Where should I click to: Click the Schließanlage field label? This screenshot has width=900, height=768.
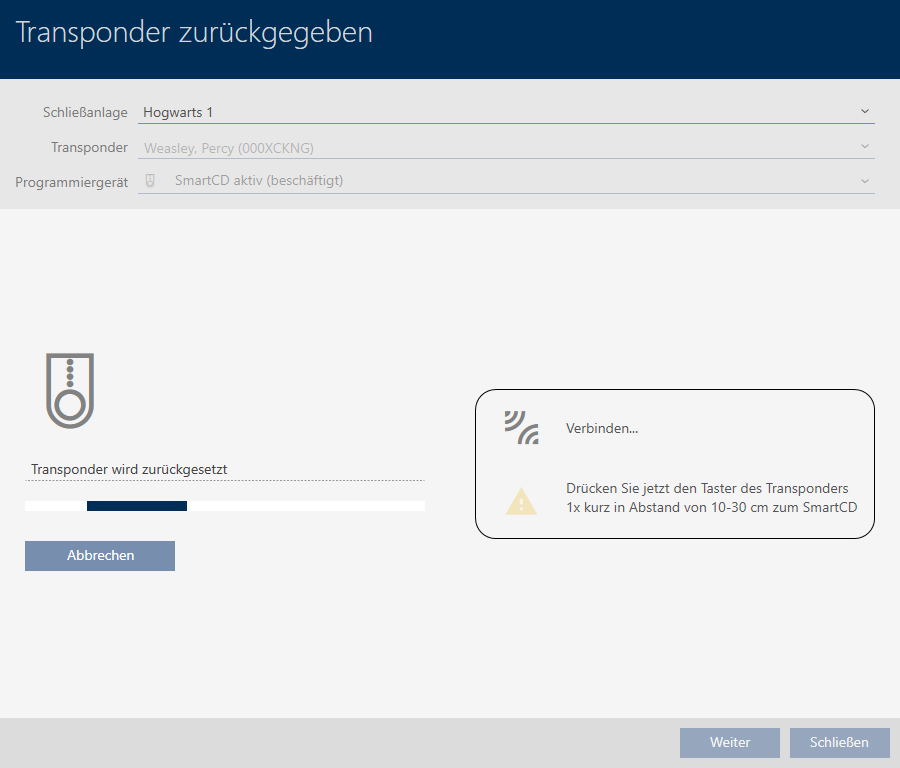[85, 113]
